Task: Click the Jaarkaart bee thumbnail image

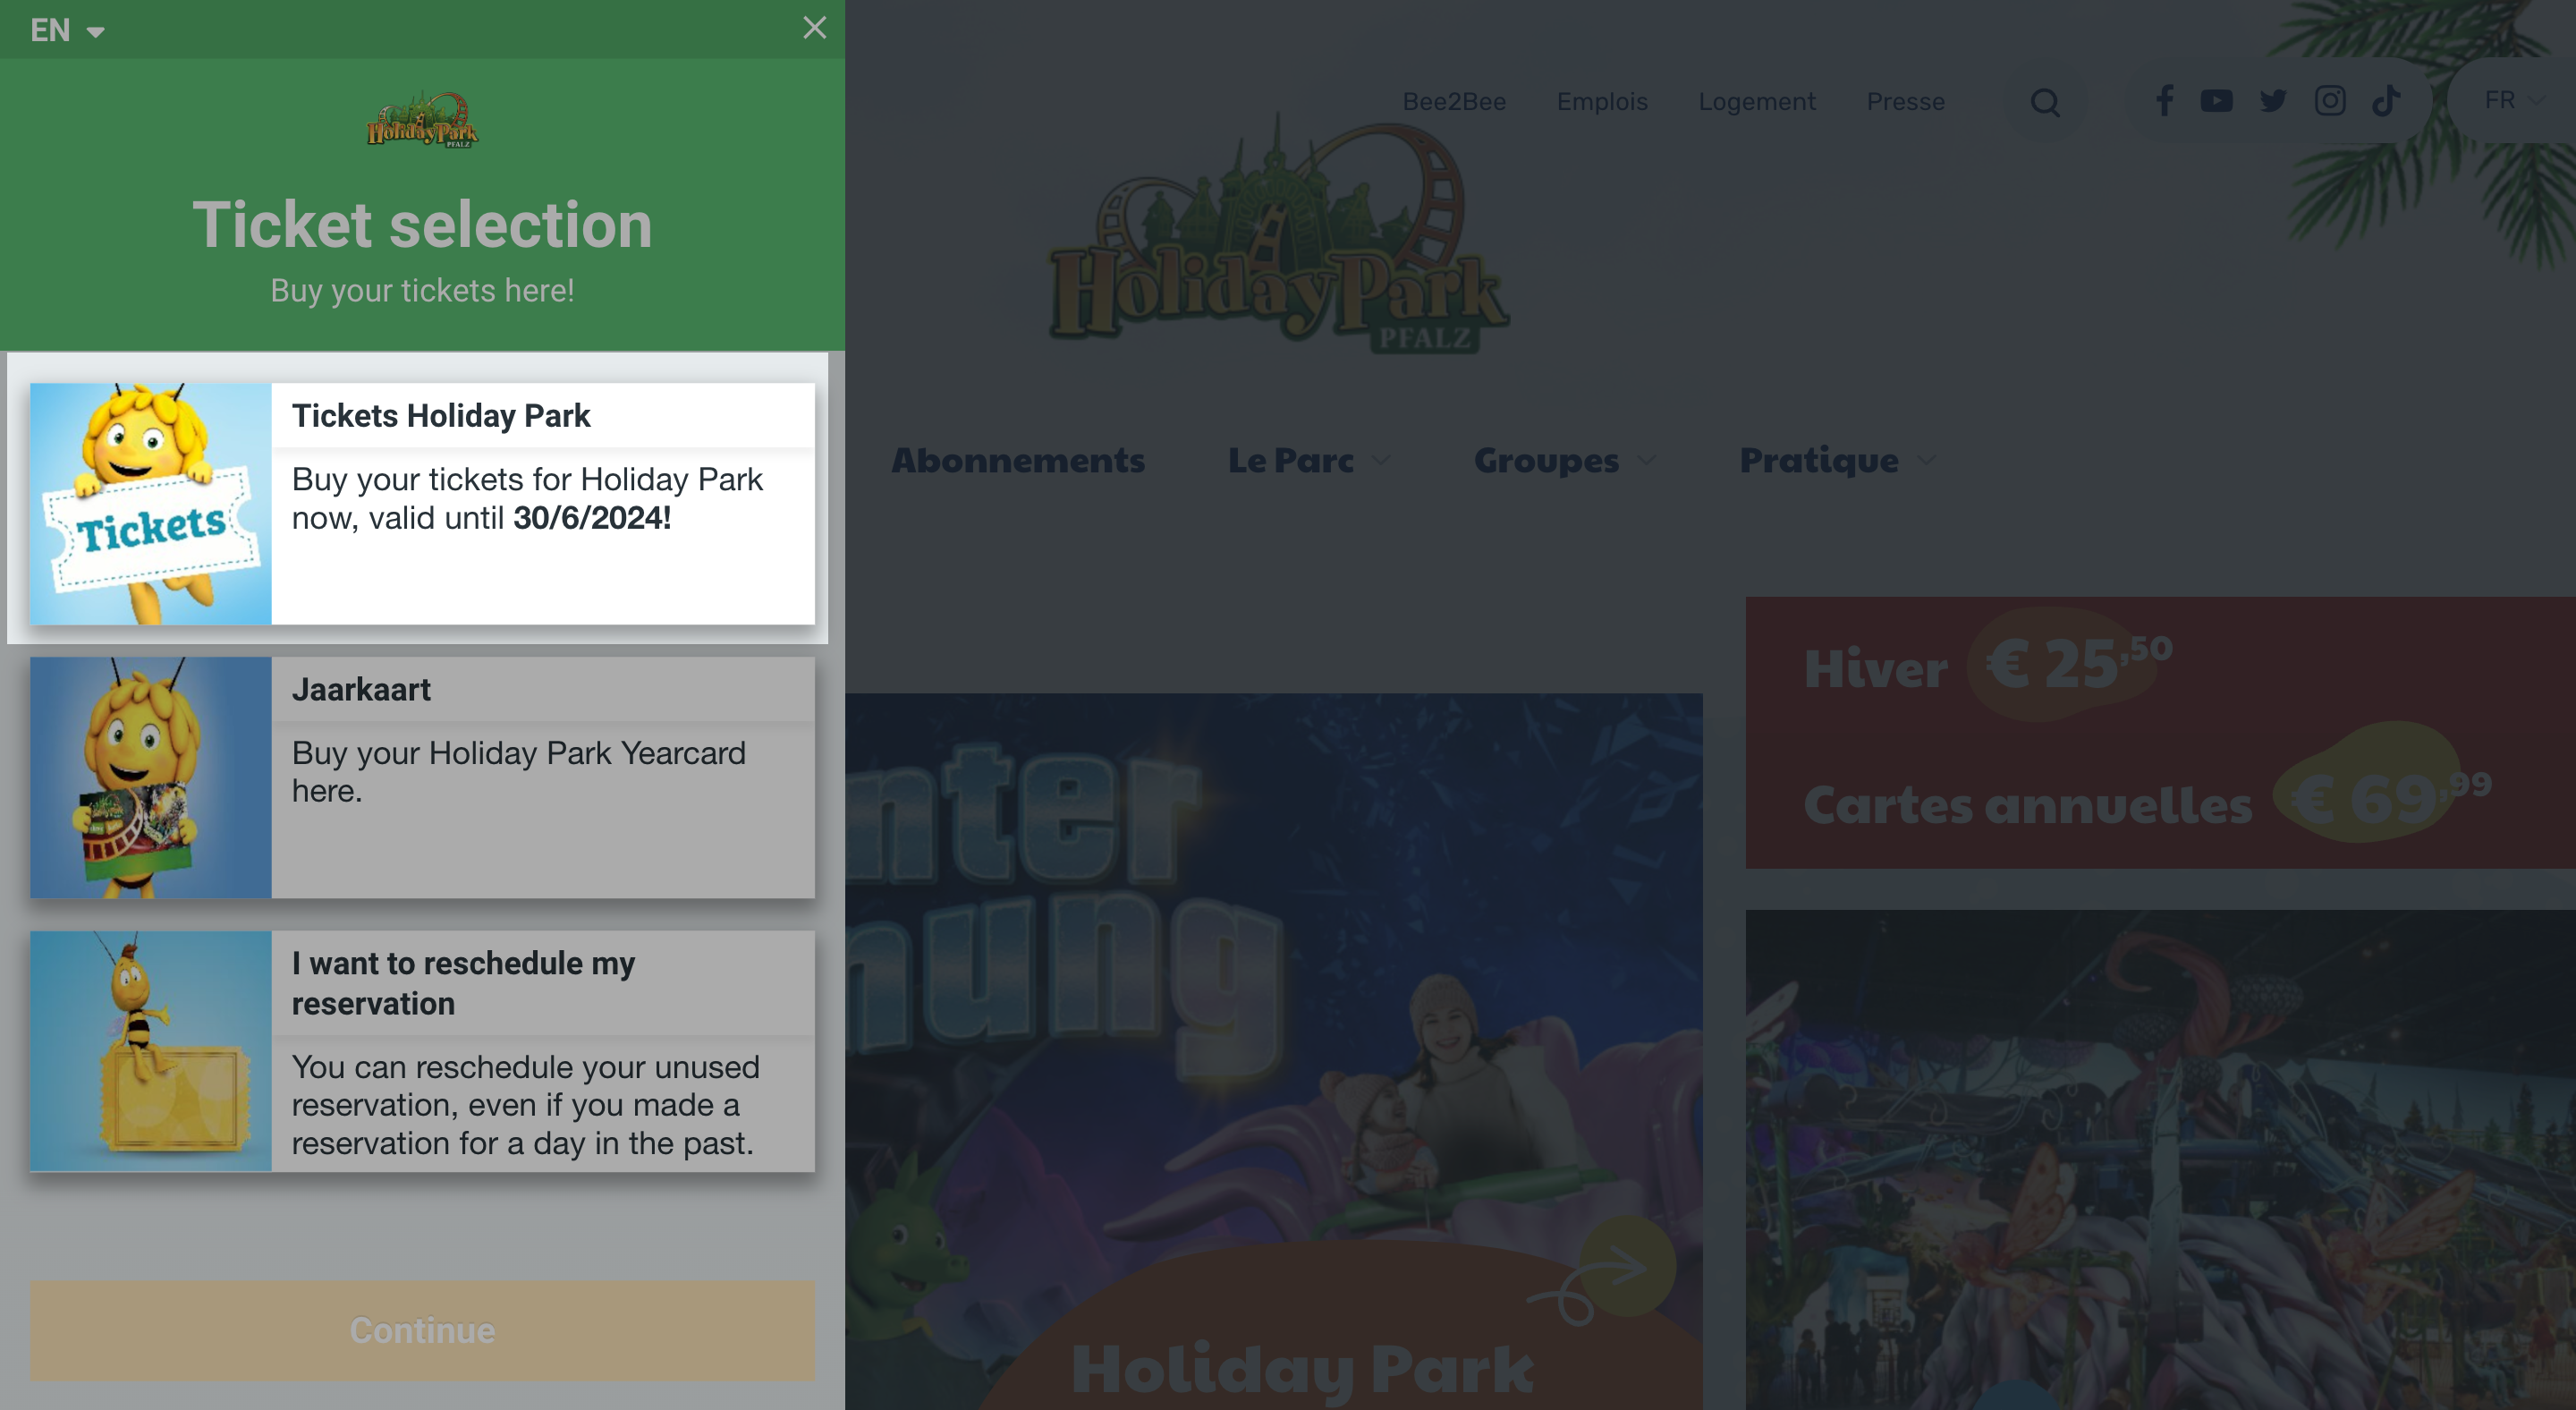Action: [151, 777]
